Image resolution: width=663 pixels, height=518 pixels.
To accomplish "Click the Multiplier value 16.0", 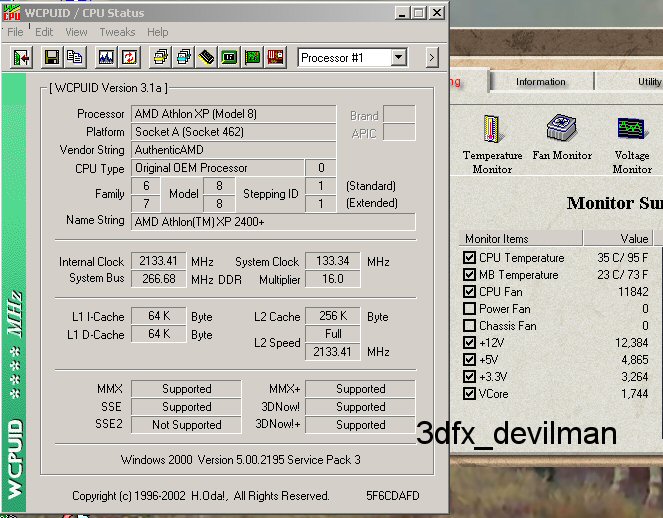I will pyautogui.click(x=333, y=279).
